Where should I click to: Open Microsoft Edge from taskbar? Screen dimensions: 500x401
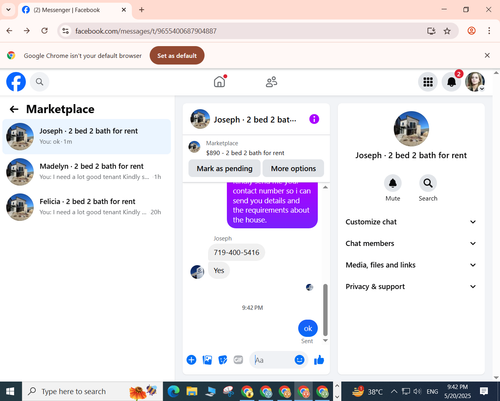click(x=173, y=391)
